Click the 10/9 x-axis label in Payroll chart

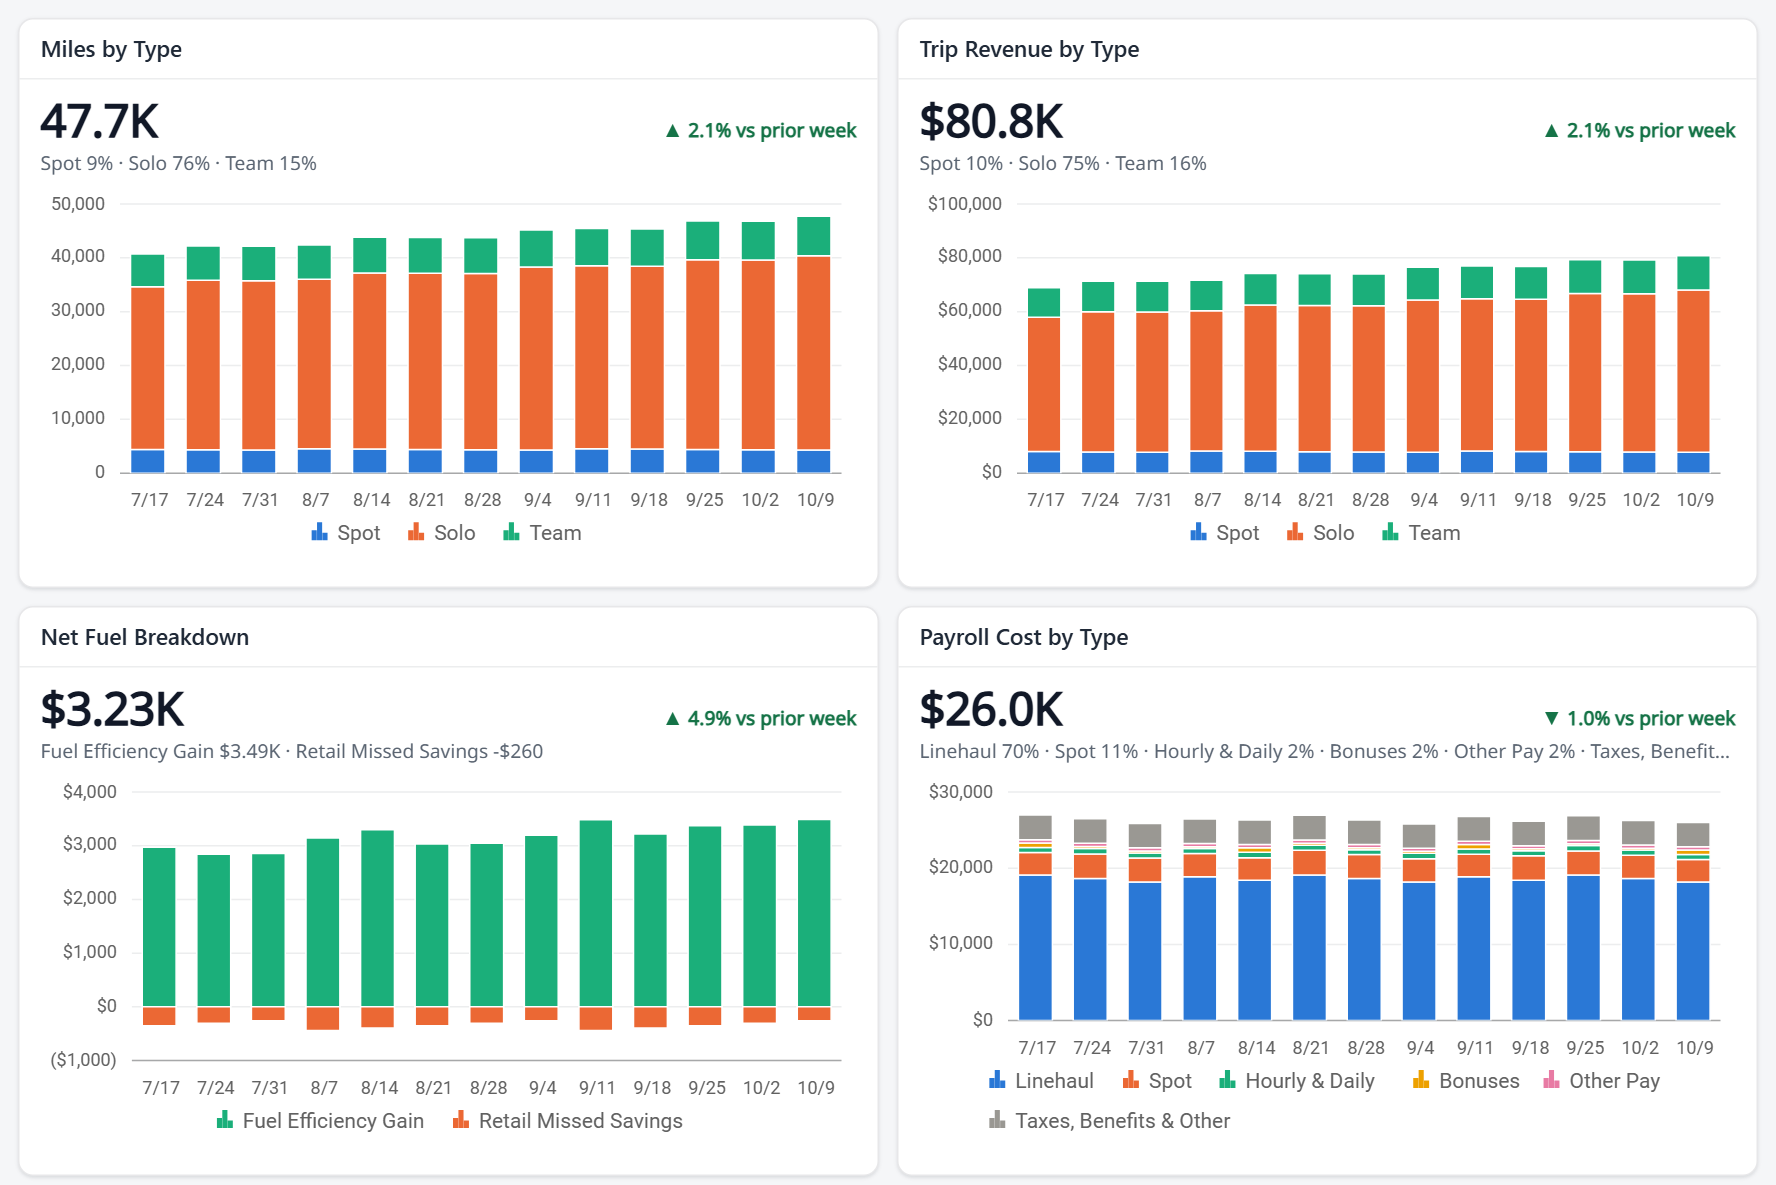point(1695,1047)
